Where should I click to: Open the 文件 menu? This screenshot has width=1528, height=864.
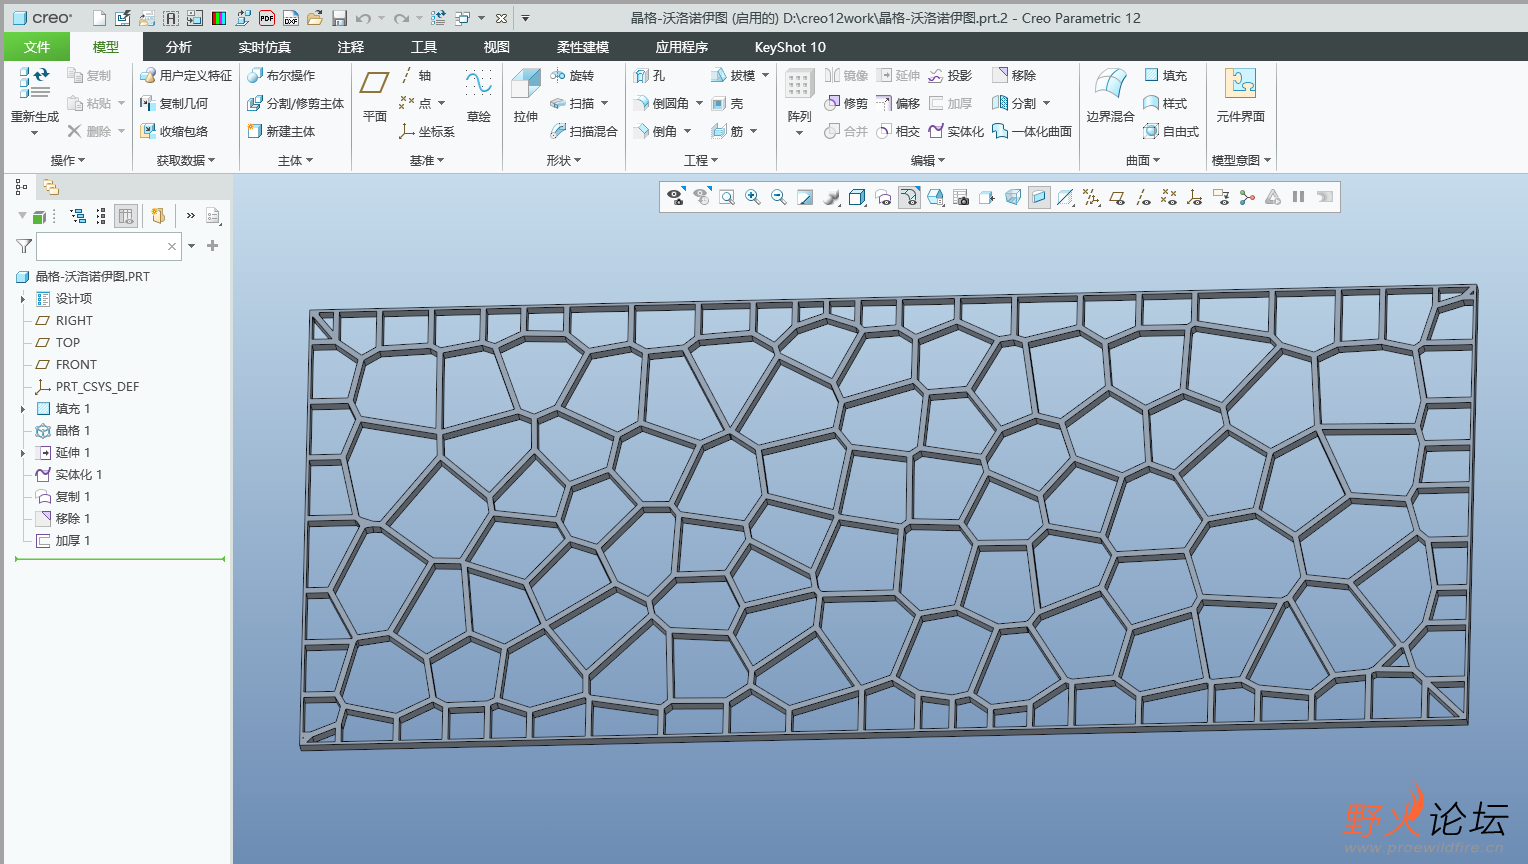tap(37, 47)
